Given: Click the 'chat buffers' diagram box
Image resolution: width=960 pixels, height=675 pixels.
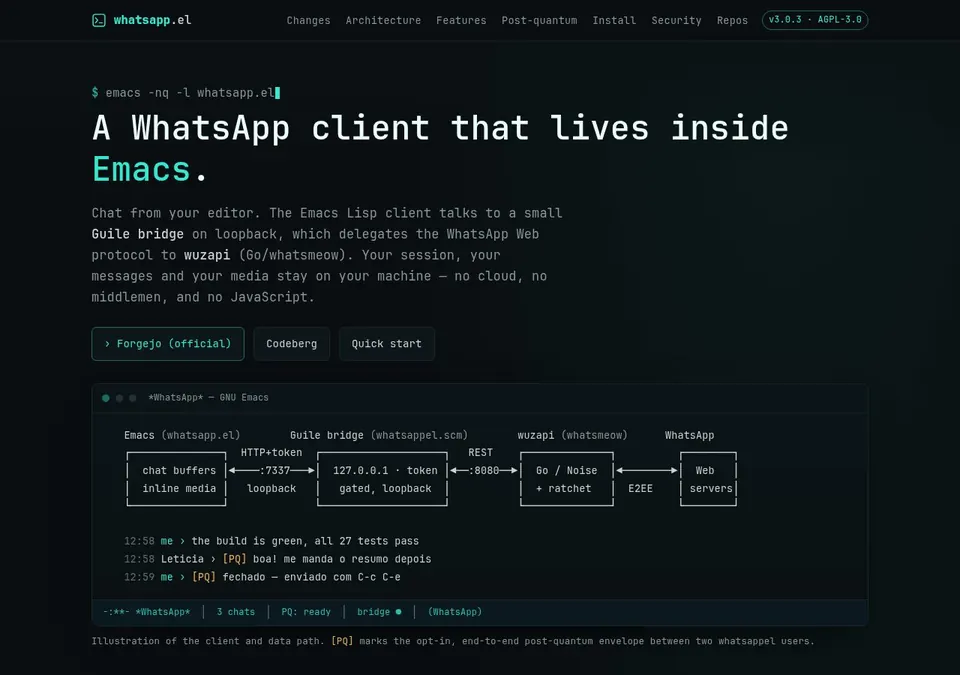Looking at the screenshot, I should tap(176, 479).
